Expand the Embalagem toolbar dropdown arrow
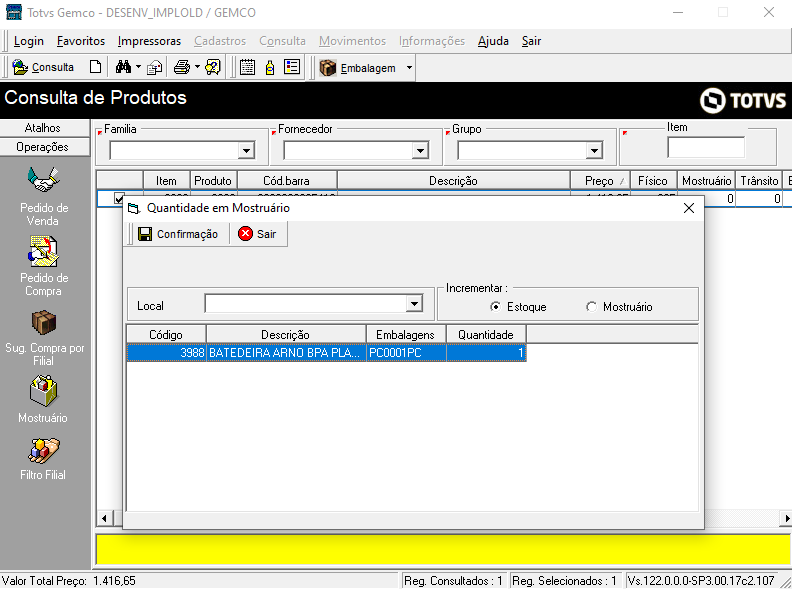 click(409, 68)
